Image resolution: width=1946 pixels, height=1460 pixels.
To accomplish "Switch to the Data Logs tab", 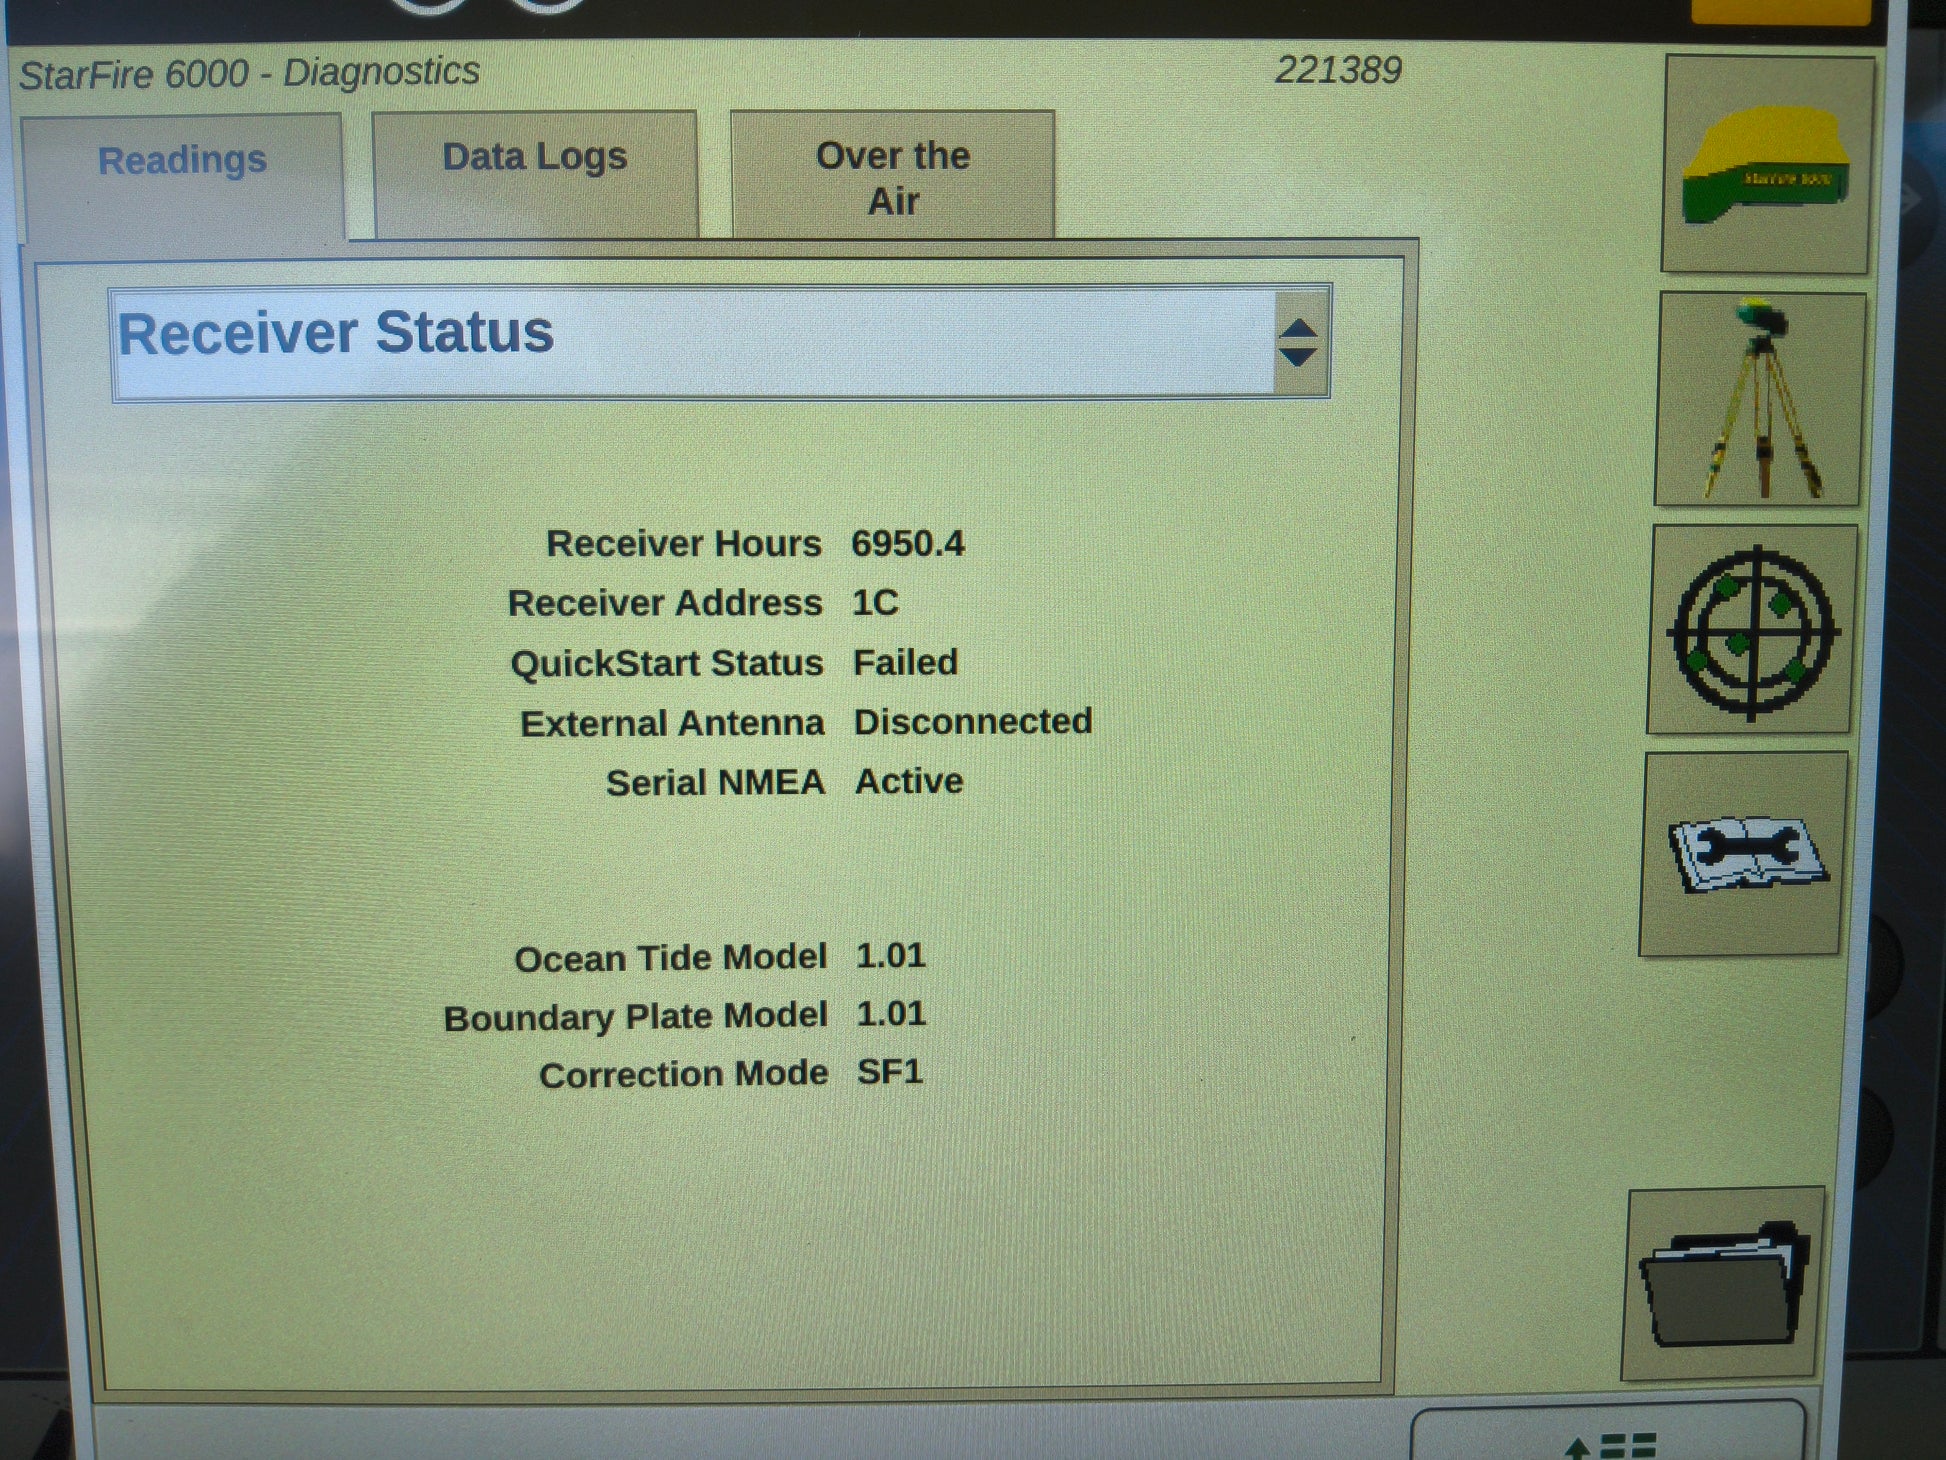I will (535, 174).
